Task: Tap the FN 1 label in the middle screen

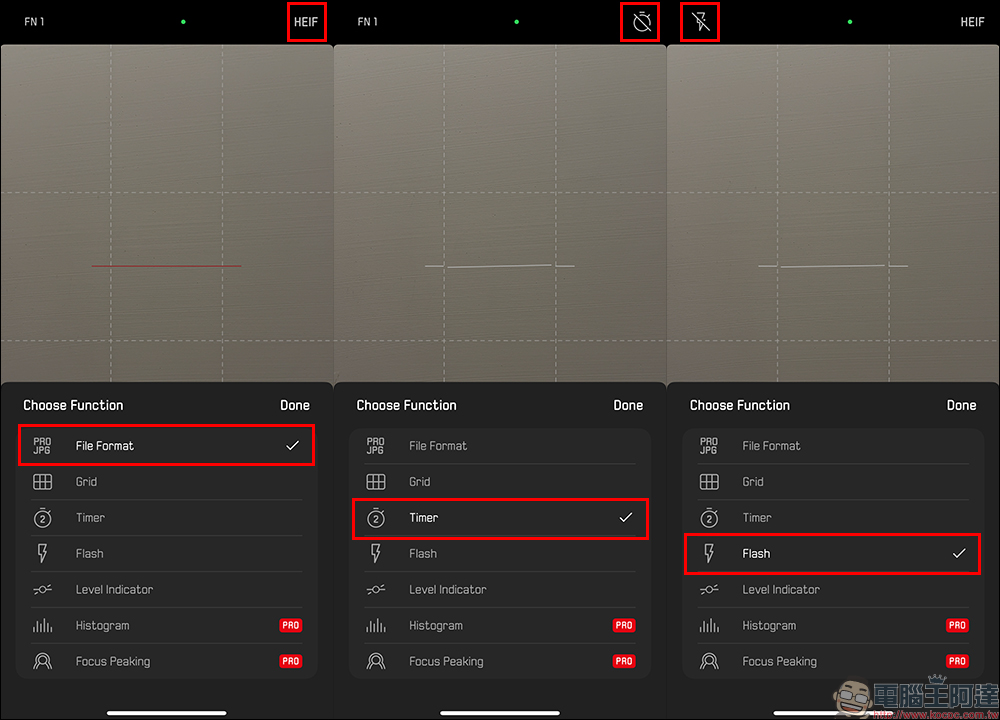Action: [x=368, y=22]
